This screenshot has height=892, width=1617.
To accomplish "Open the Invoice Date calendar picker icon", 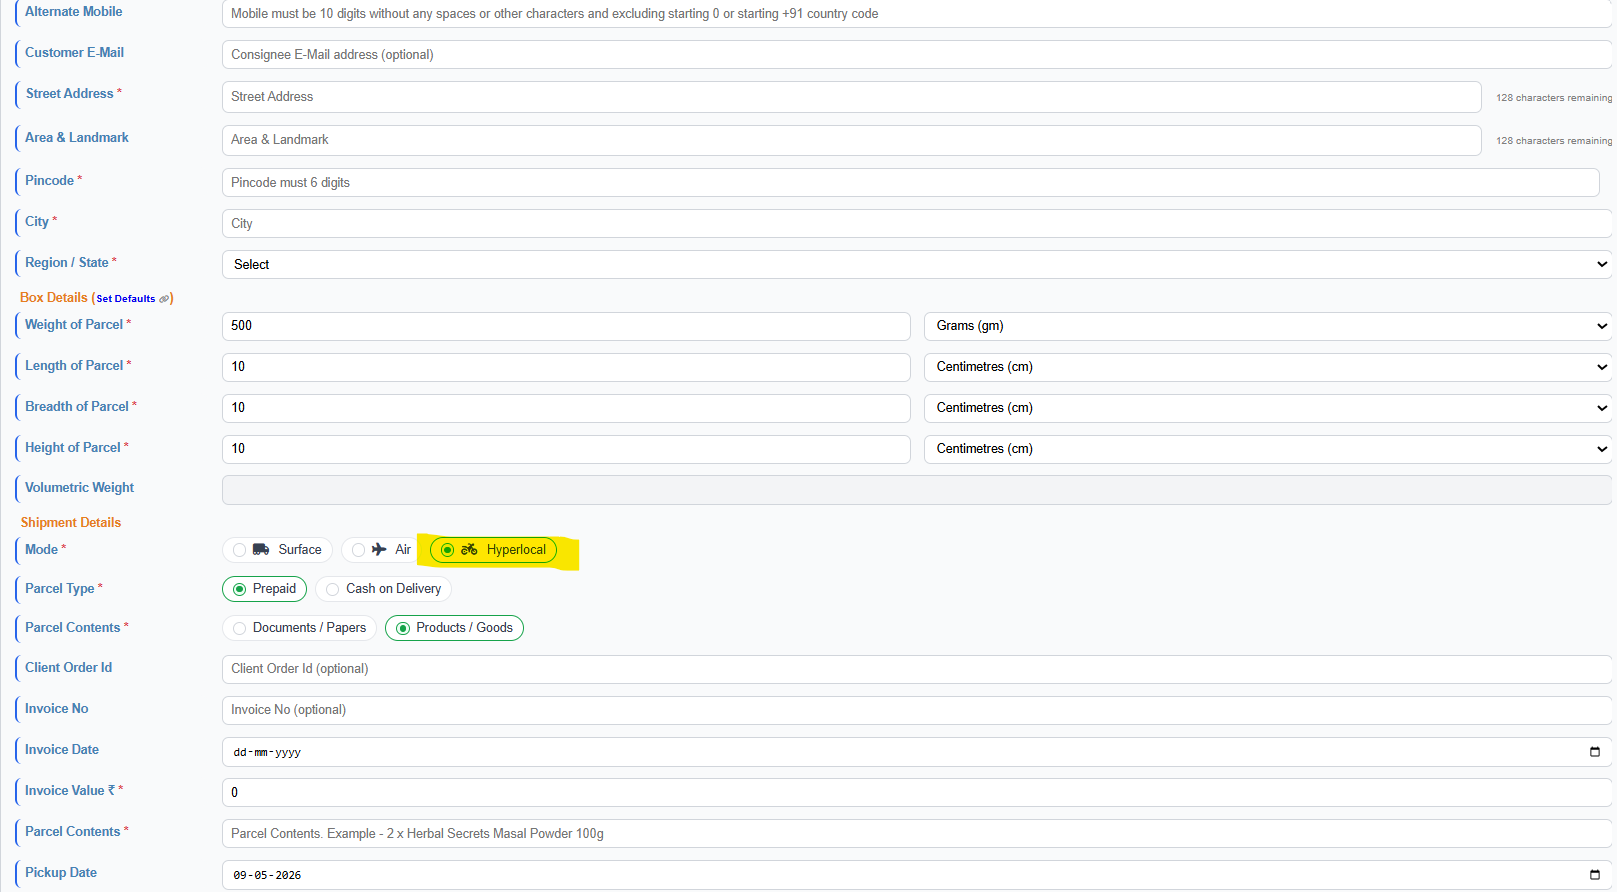I will (1595, 752).
